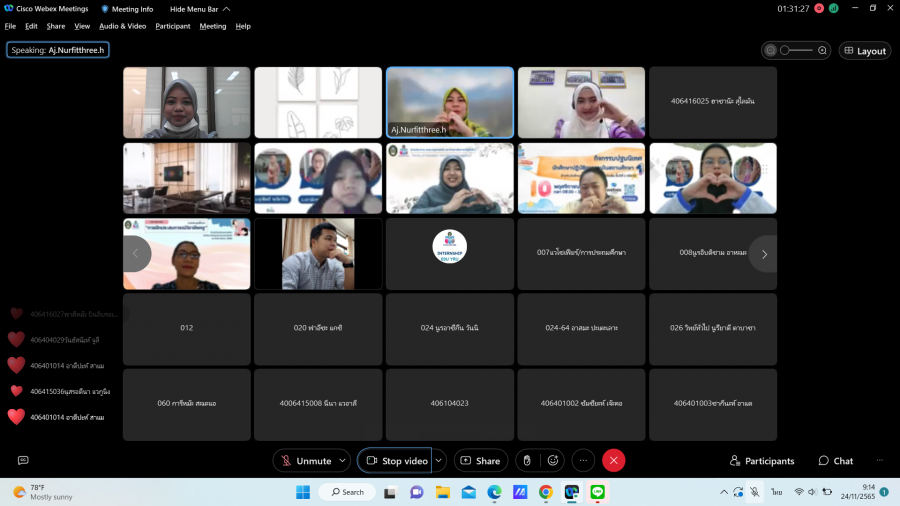This screenshot has height=506, width=900.
Task: Open the emoji reactions picker
Action: pos(553,460)
